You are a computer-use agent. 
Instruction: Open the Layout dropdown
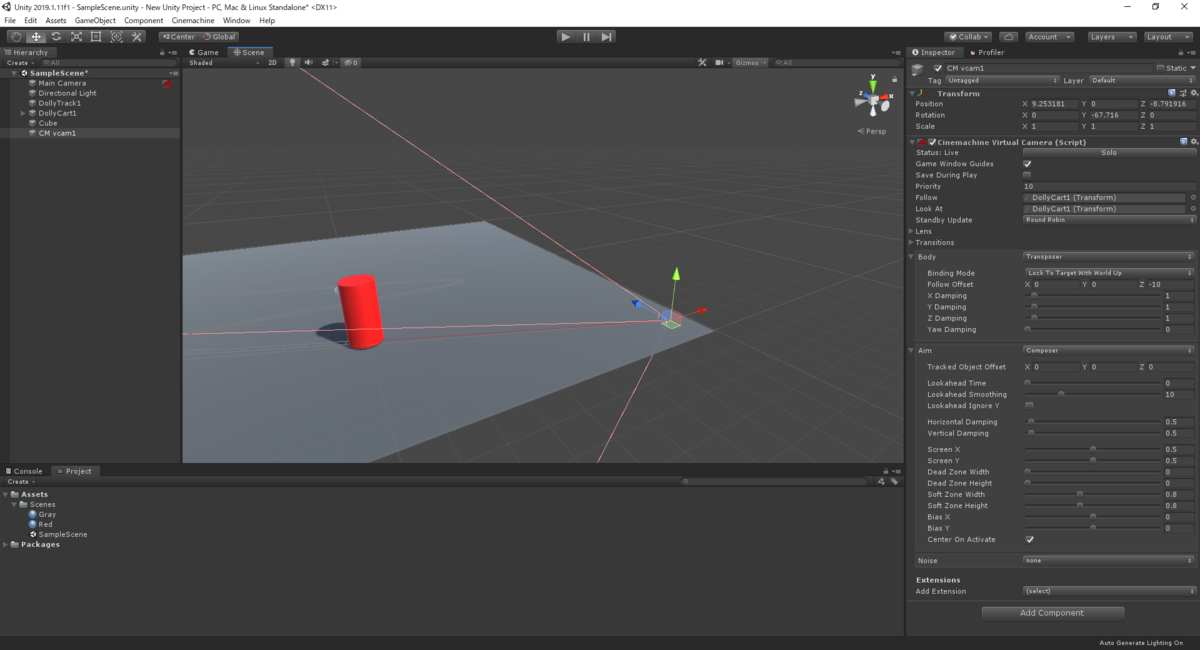pyautogui.click(x=1167, y=37)
